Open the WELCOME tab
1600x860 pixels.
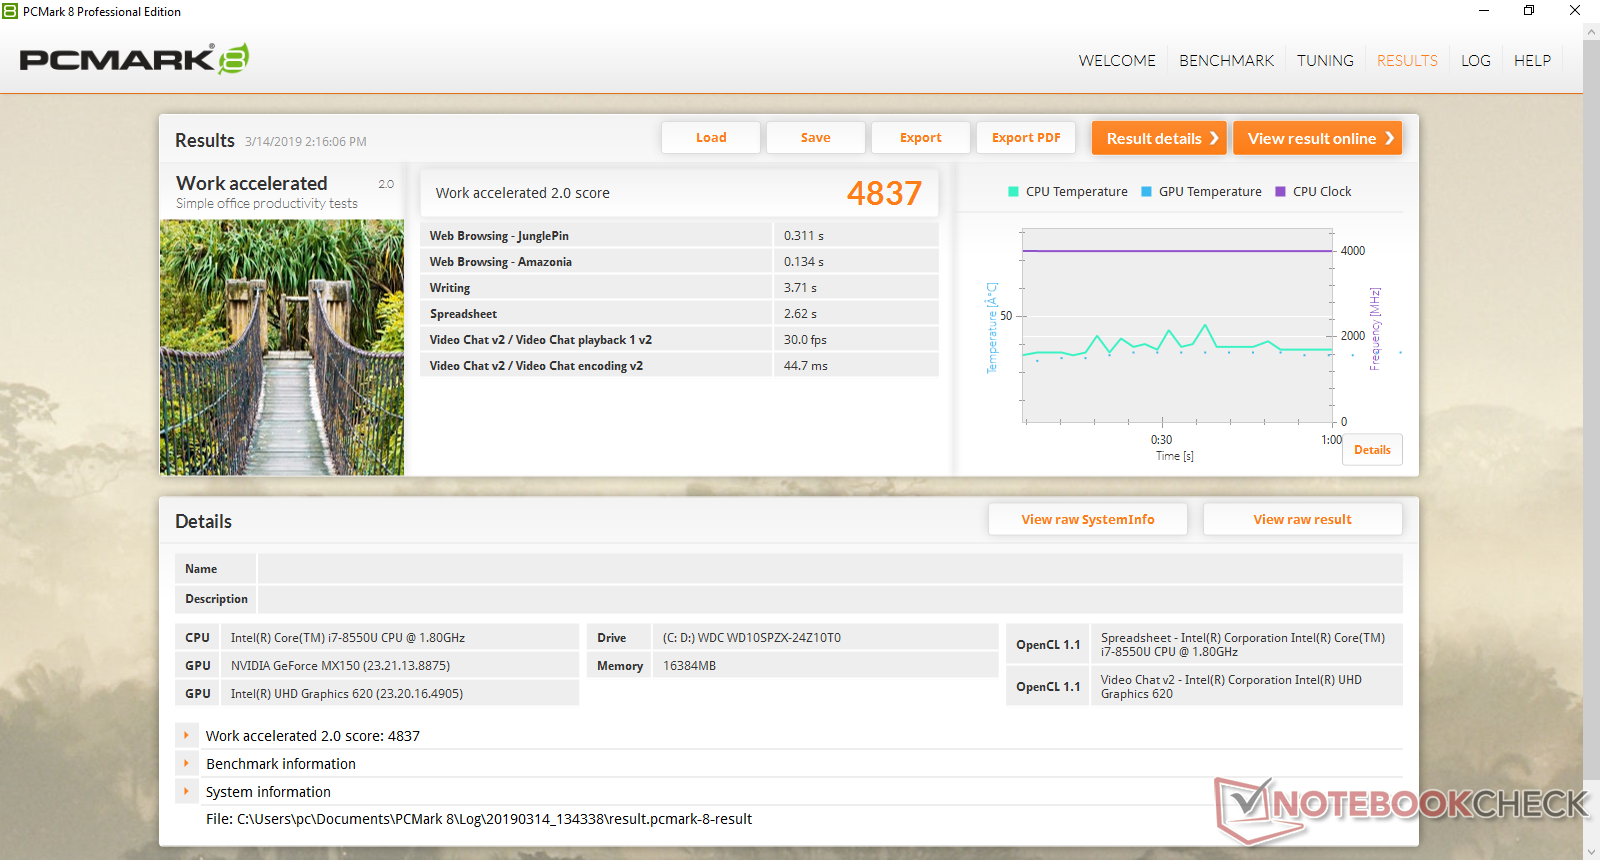[x=1117, y=61]
